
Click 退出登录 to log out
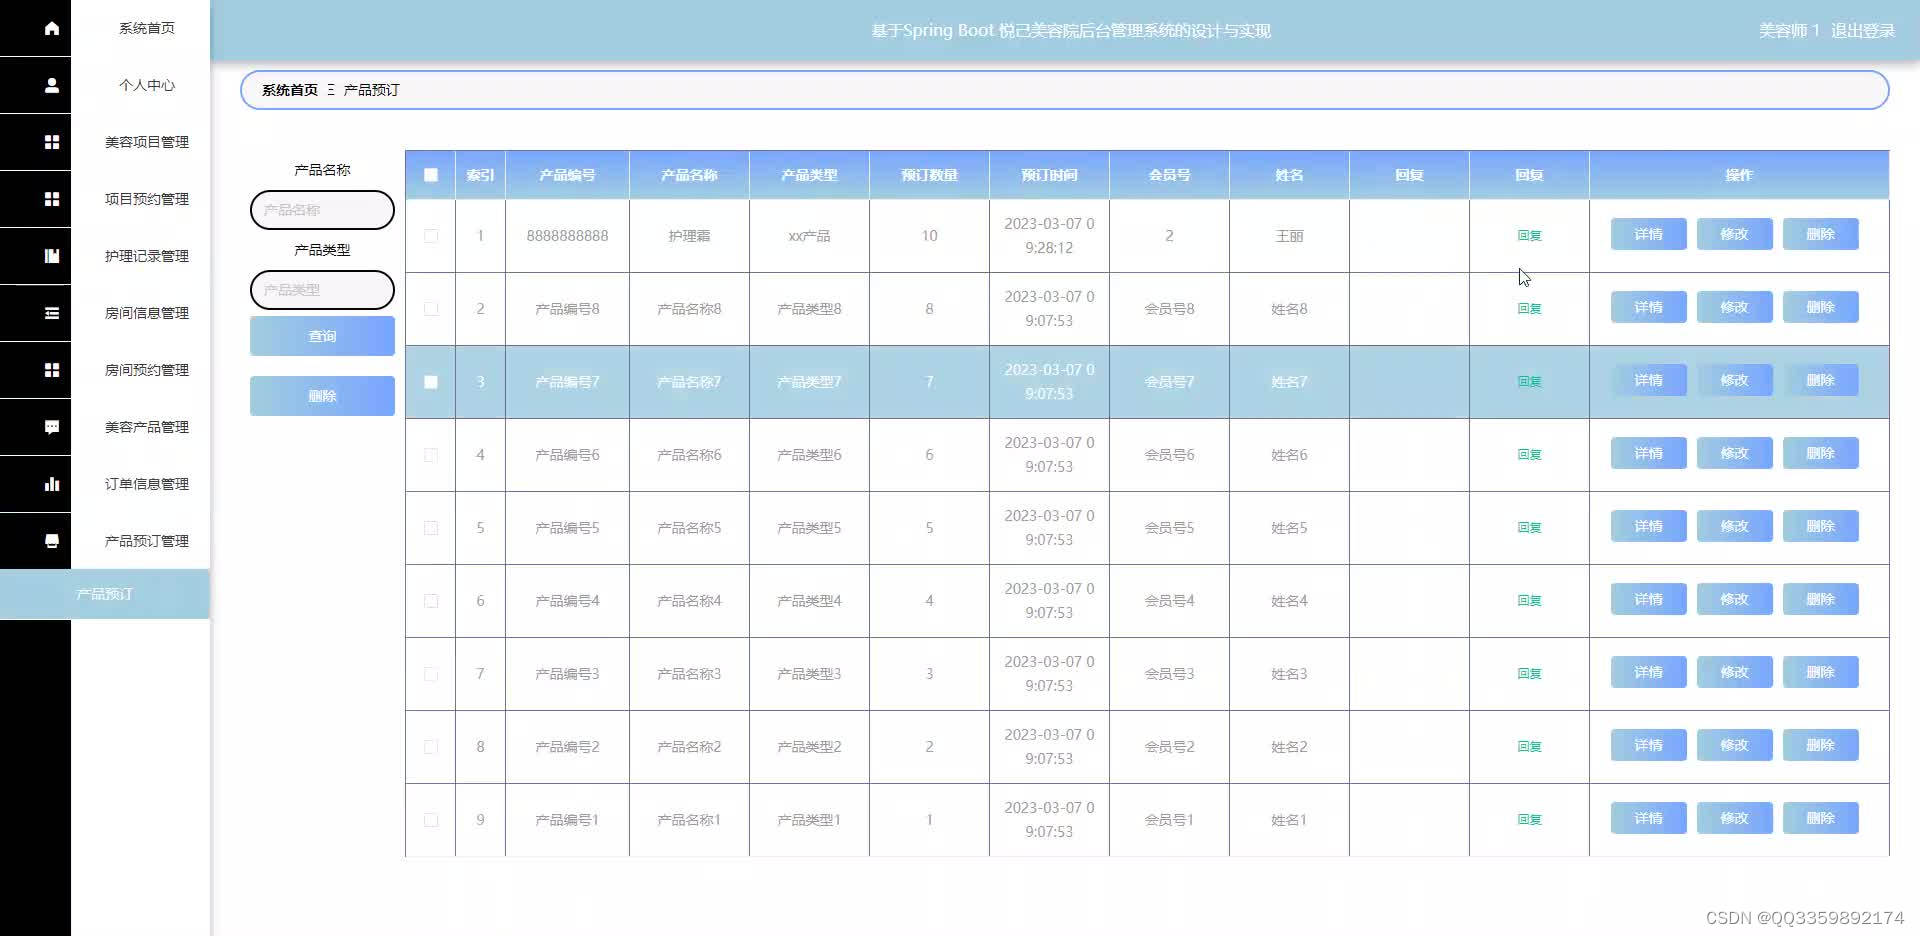point(1863,31)
